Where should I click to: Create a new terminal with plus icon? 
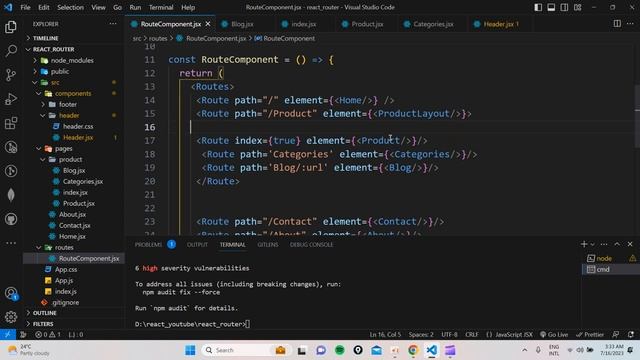point(584,244)
